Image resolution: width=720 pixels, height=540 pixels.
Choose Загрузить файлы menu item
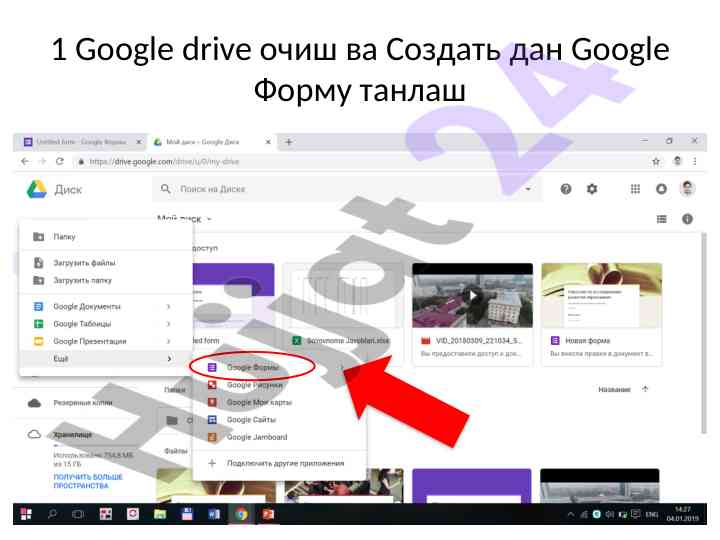click(x=105, y=263)
